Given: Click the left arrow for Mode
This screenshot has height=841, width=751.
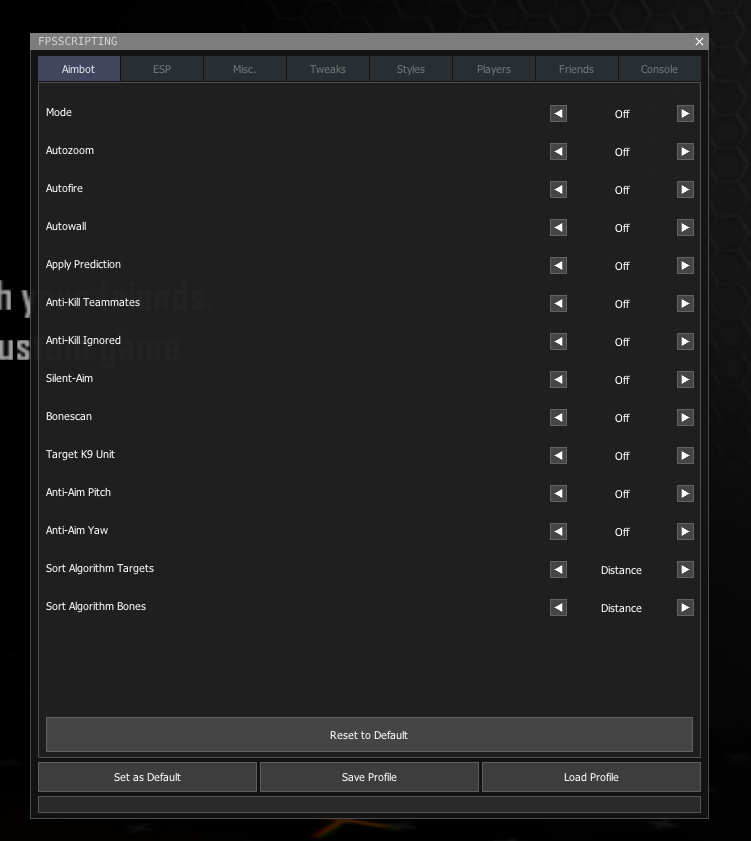Looking at the screenshot, I should (x=558, y=114).
